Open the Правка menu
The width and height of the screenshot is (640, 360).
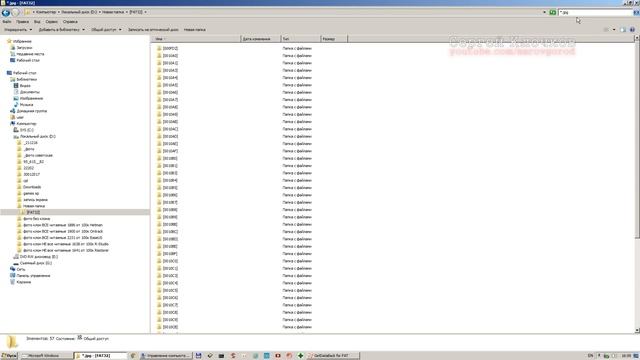click(x=22, y=22)
